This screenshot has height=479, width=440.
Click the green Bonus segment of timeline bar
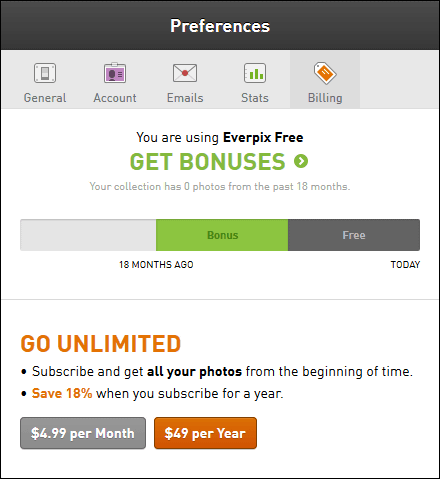222,235
